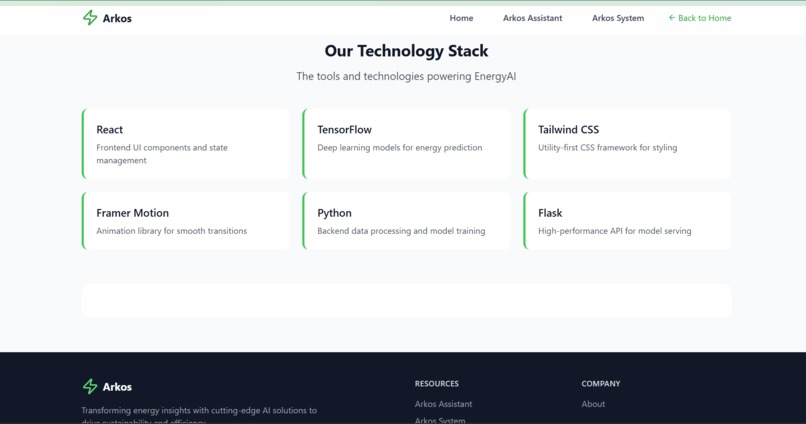
Task: Click 'The tools and technologies powering EnergyAI' subtitle
Action: tap(406, 77)
